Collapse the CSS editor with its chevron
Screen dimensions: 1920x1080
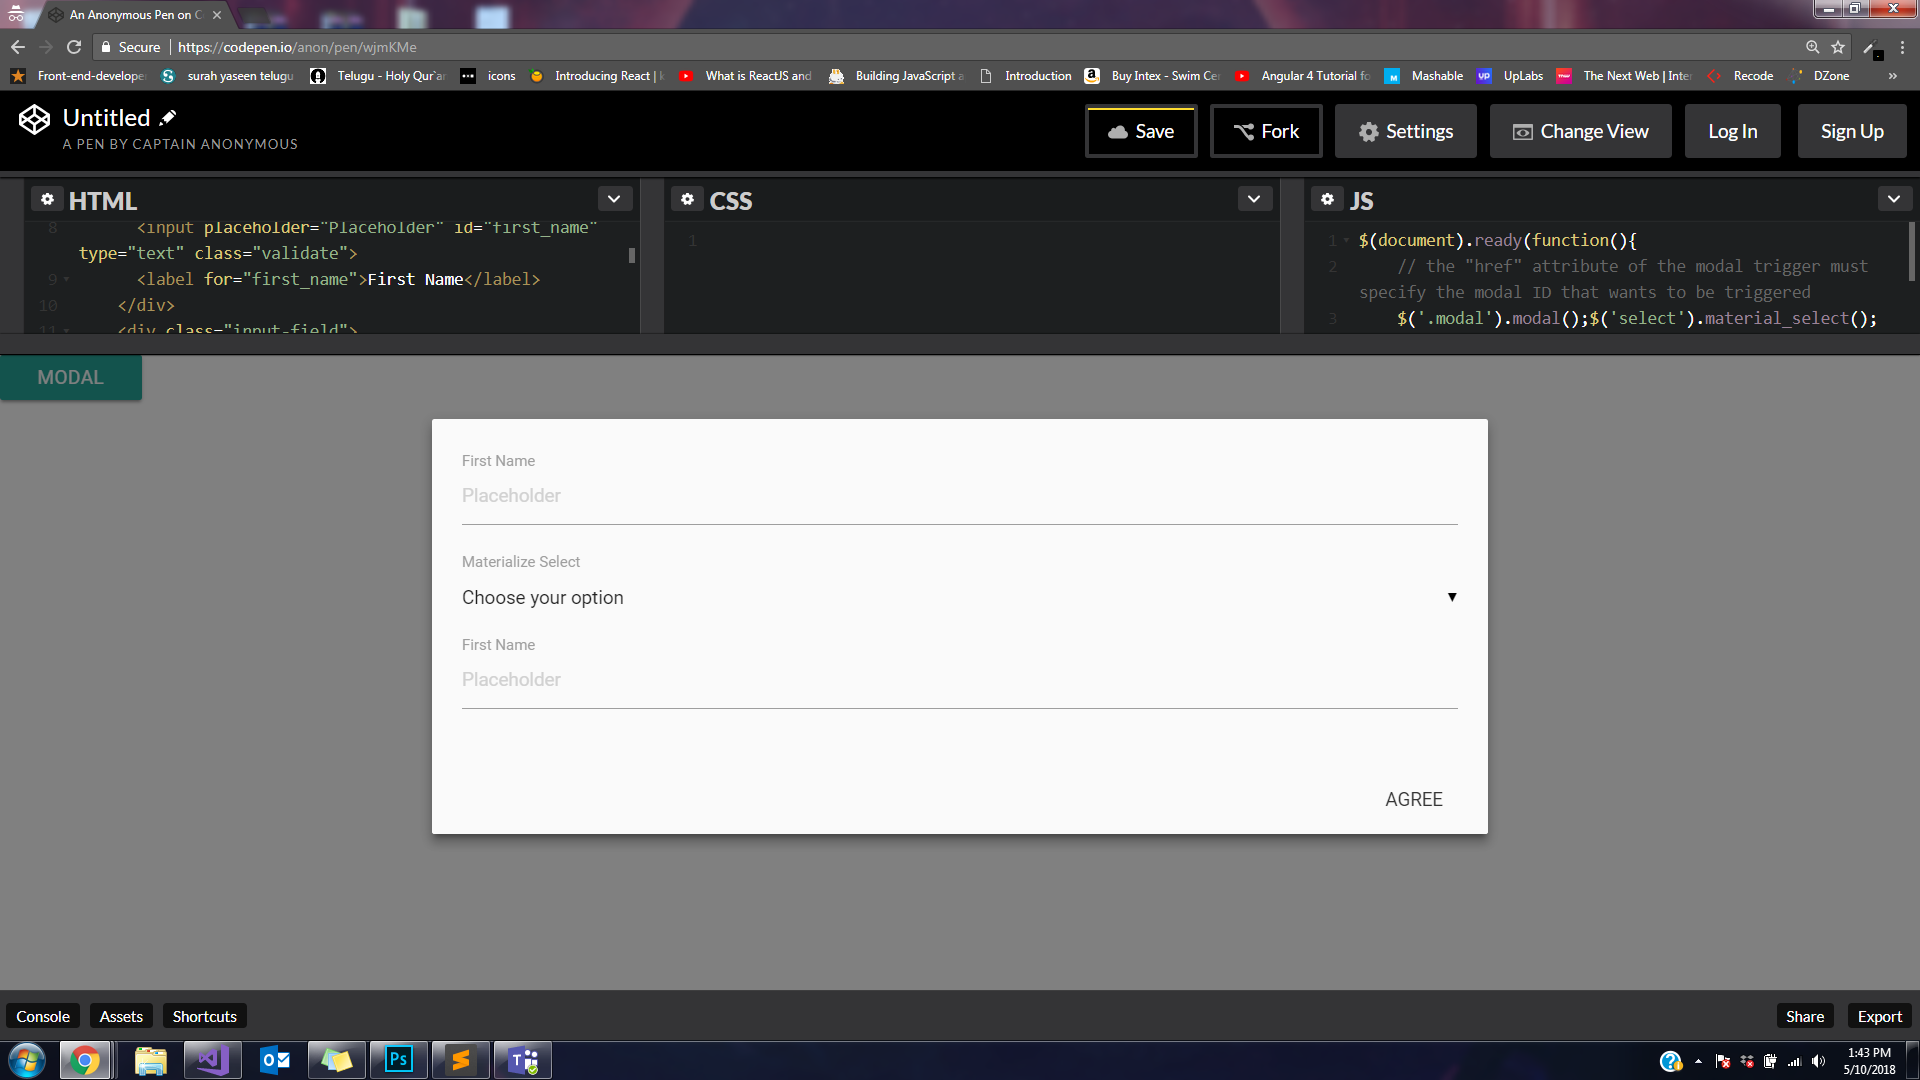[1254, 198]
